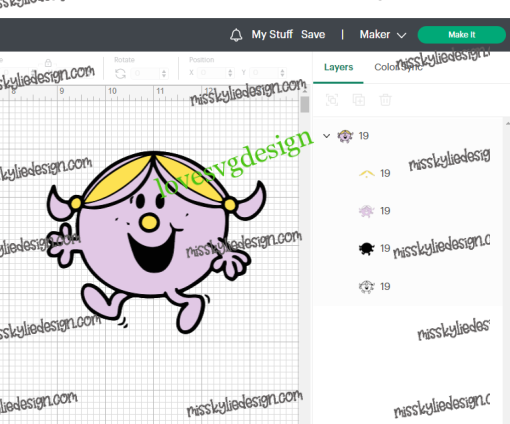
Task: Switch to the Color Sync tab
Action: [398, 67]
